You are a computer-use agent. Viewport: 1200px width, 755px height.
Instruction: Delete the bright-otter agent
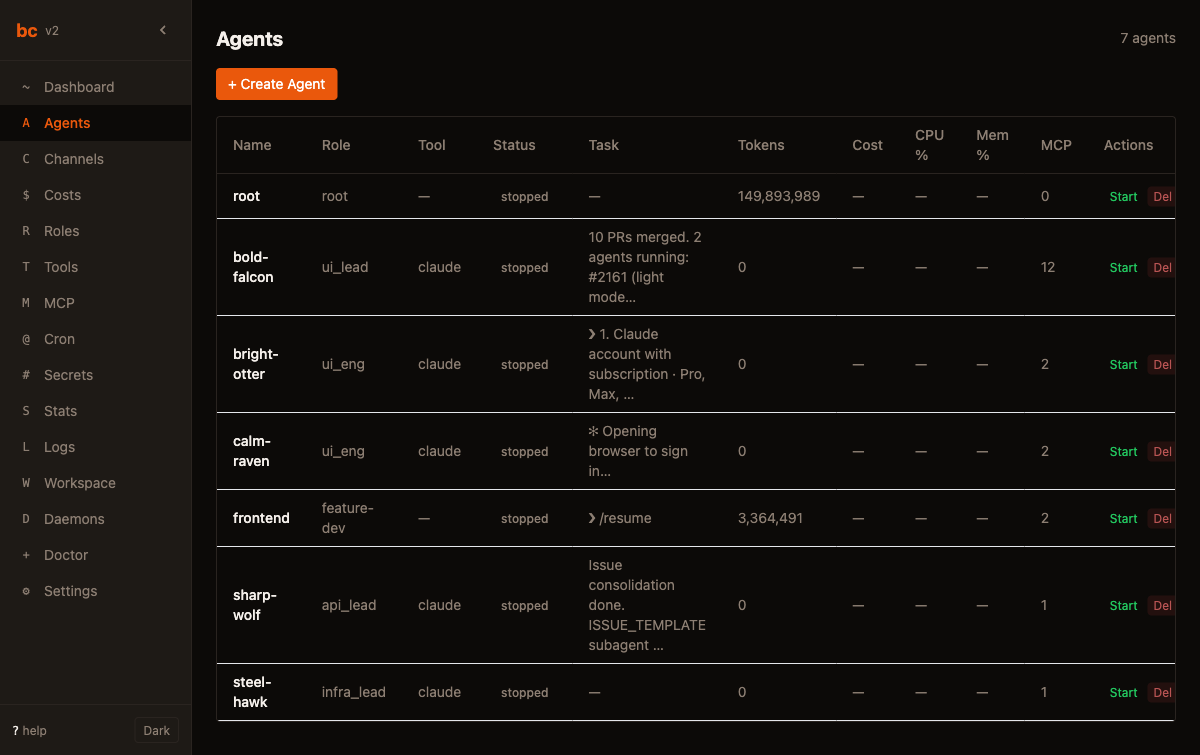tap(1161, 365)
